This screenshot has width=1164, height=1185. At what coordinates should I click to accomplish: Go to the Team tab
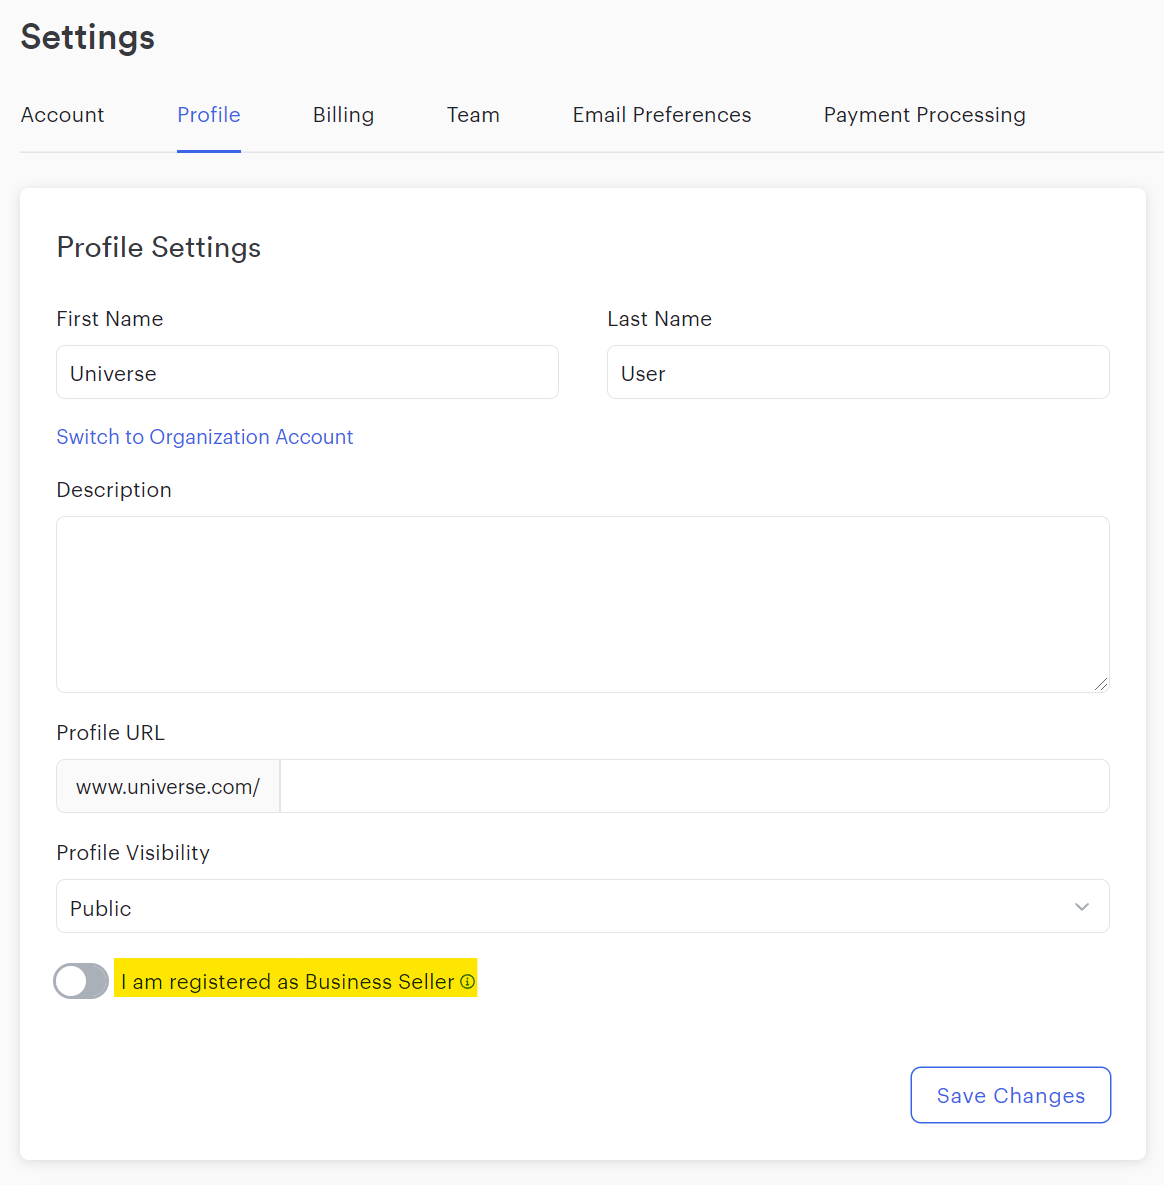click(473, 115)
